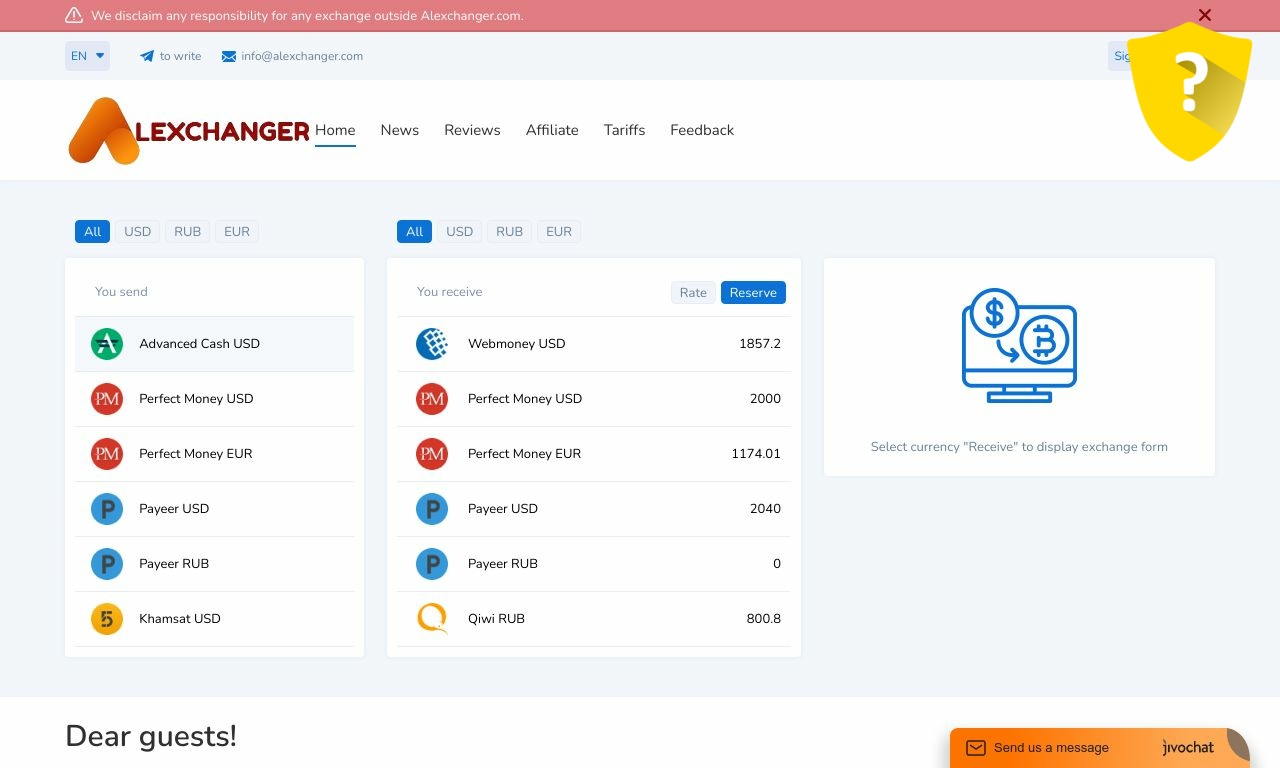1280x768 pixels.
Task: Click the Khamsat USD icon in send list
Action: click(107, 619)
